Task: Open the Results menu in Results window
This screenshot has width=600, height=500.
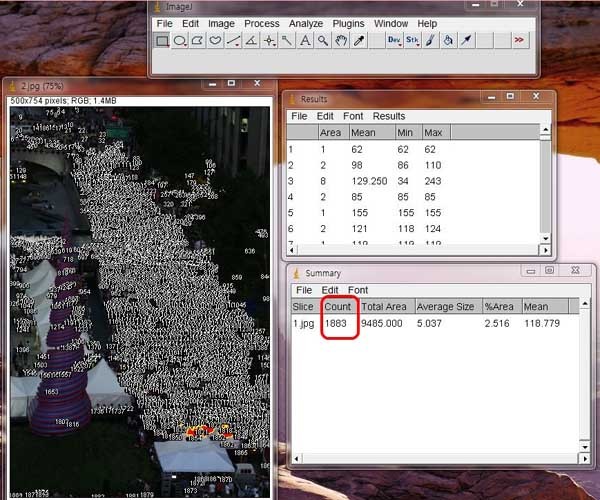Action: 389,116
